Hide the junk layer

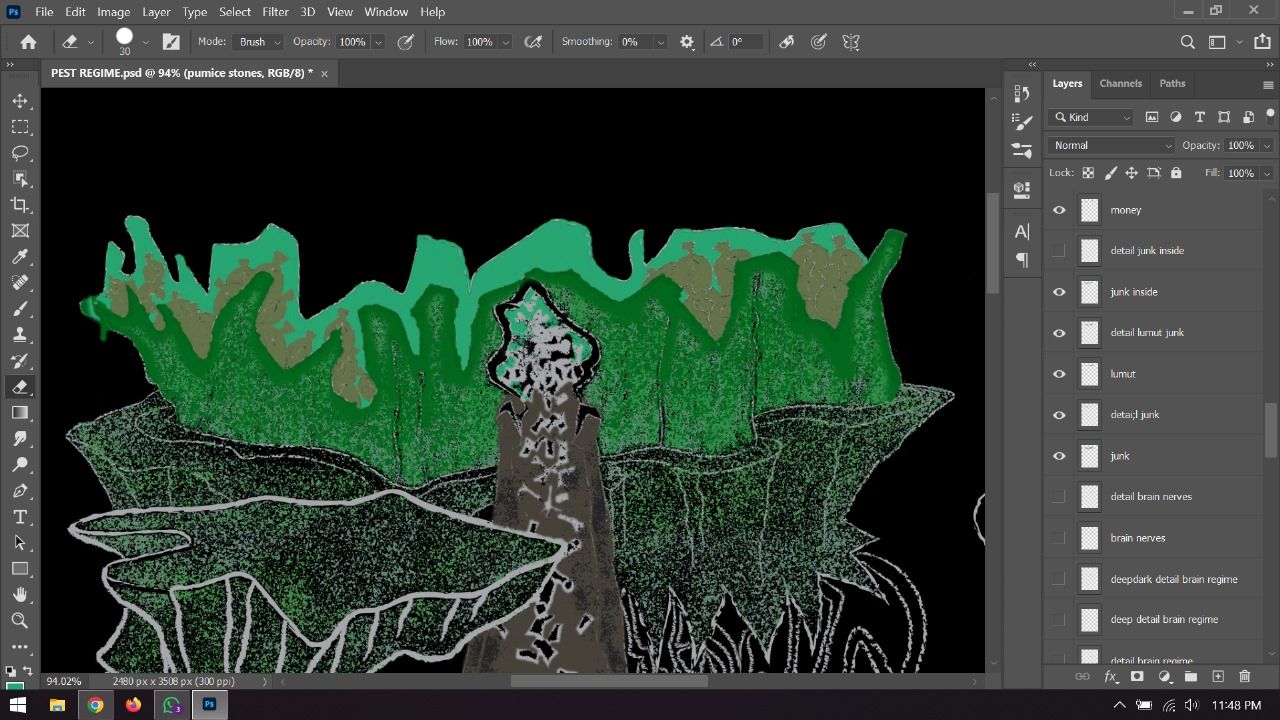click(x=1059, y=456)
